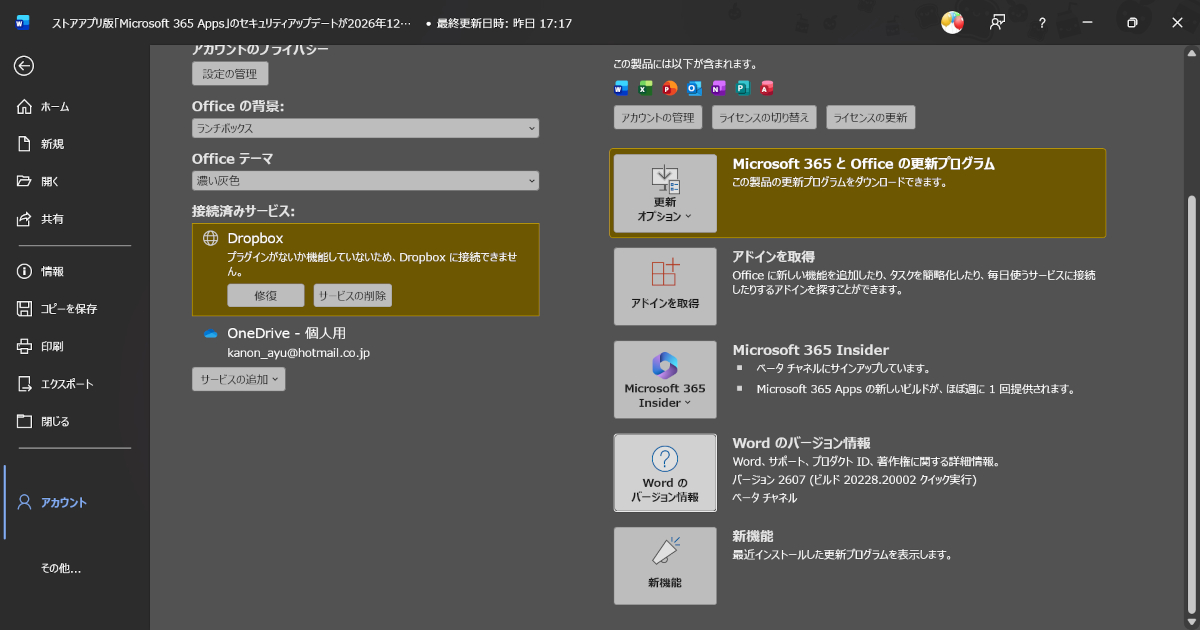
Task: Click the Word product icon
Action: 621,88
